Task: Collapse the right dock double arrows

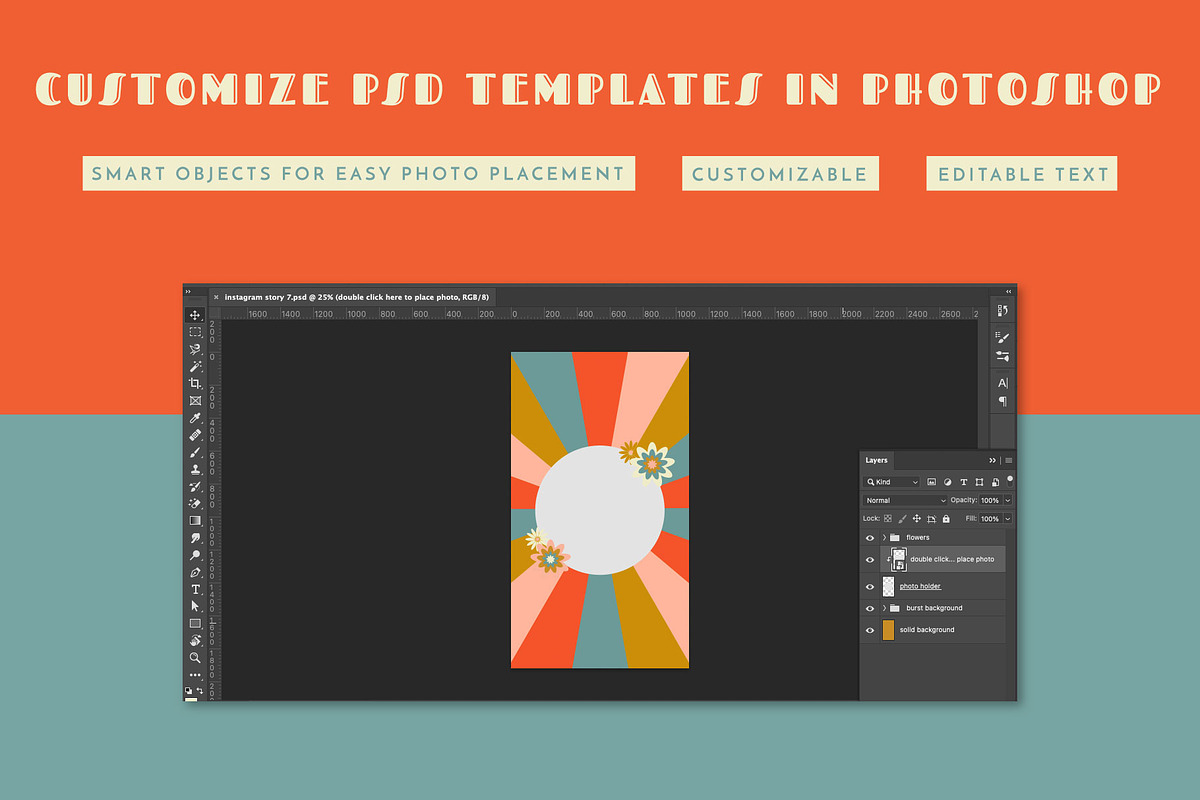Action: pos(1009,292)
